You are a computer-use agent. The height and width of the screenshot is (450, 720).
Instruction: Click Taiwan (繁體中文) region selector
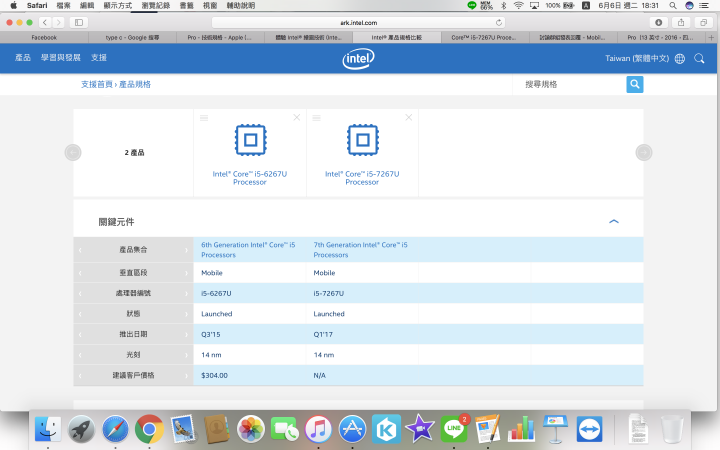pyautogui.click(x=637, y=58)
